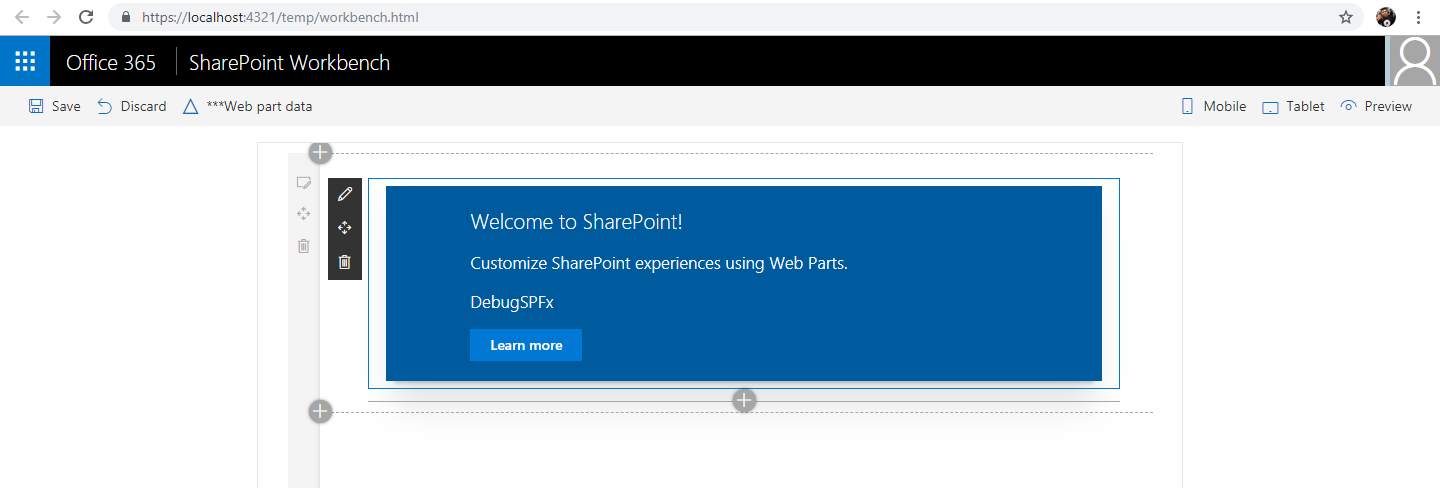Save the workbench page

pyautogui.click(x=55, y=106)
